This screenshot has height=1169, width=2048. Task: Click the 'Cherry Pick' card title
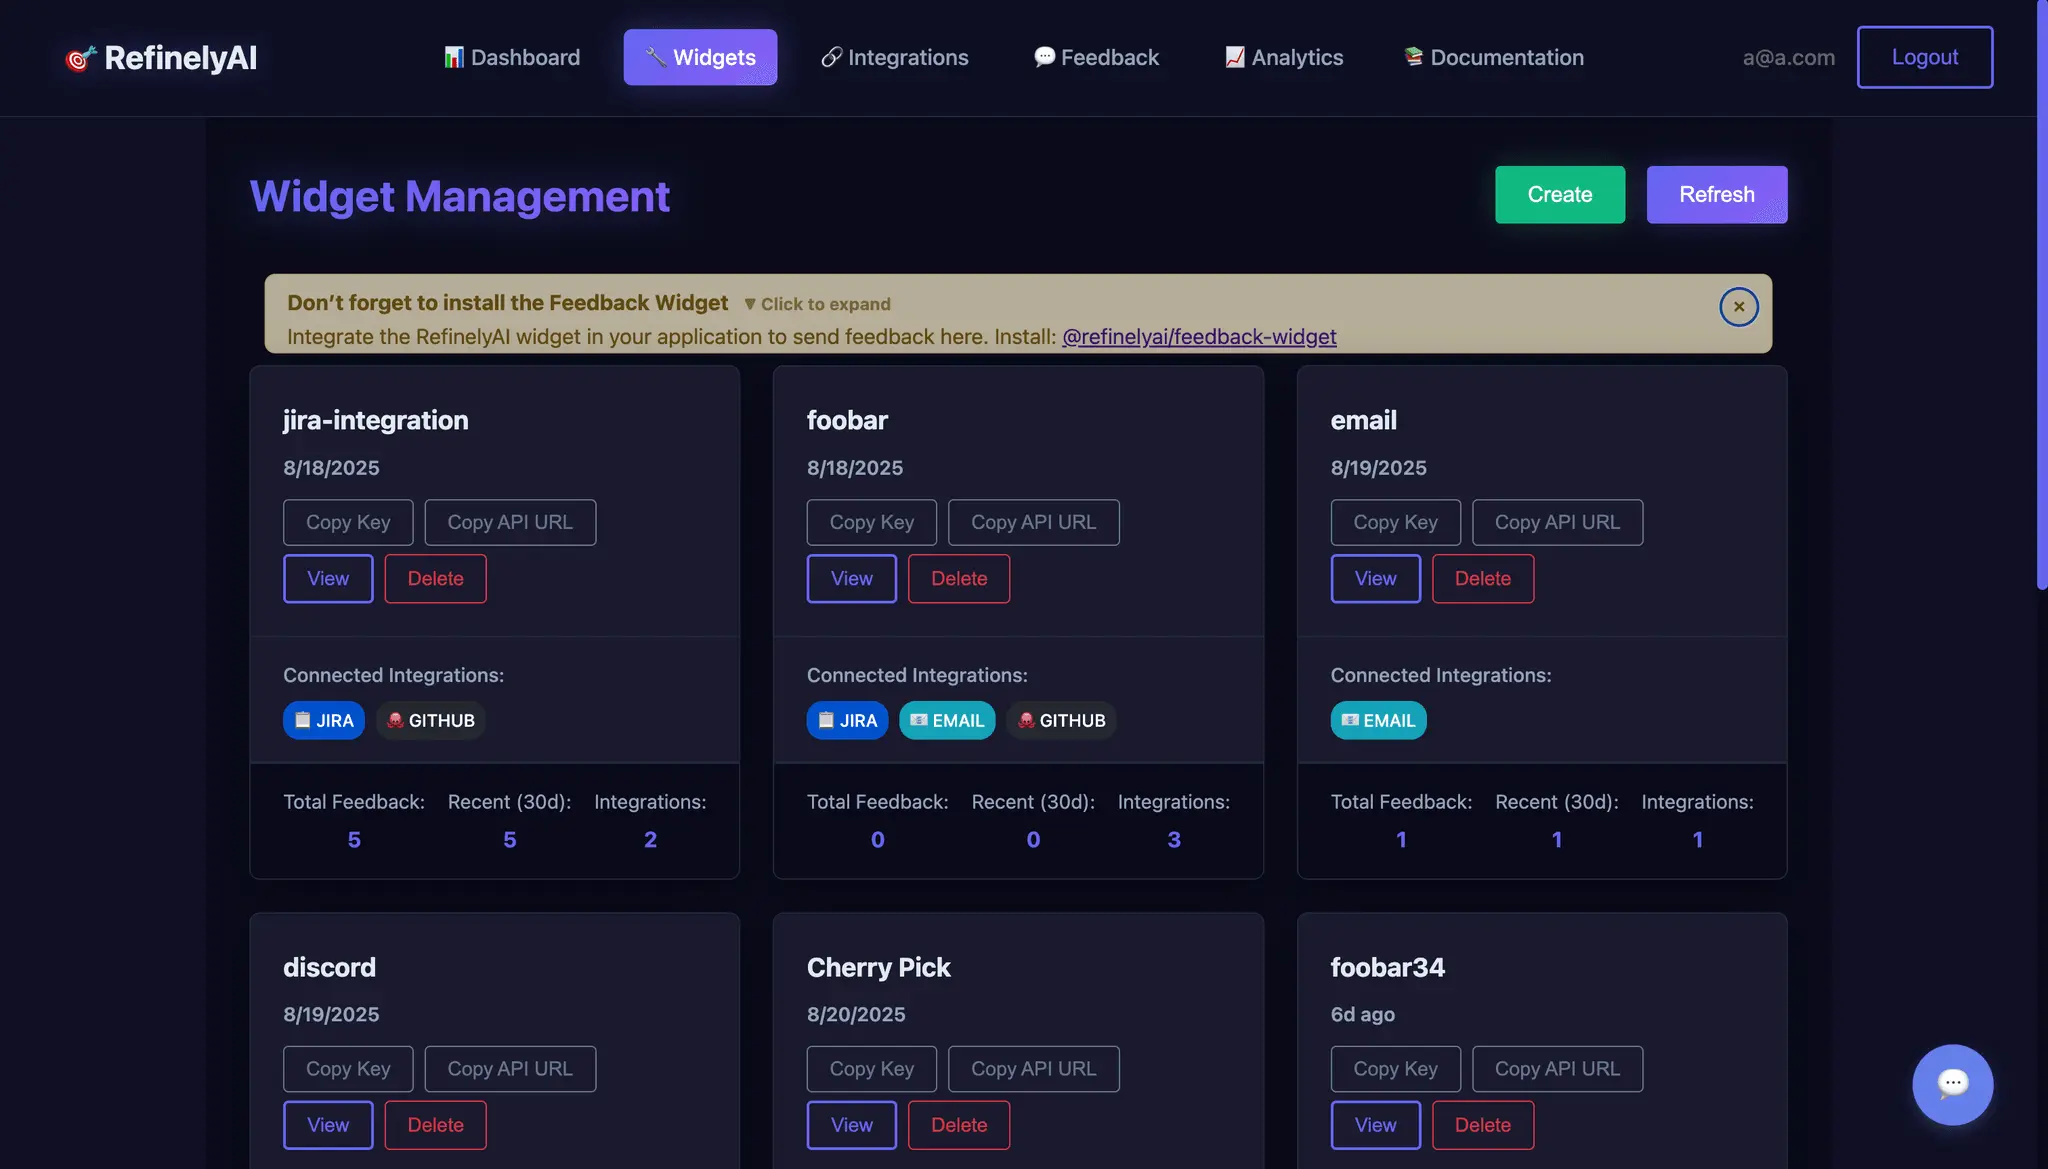878,967
